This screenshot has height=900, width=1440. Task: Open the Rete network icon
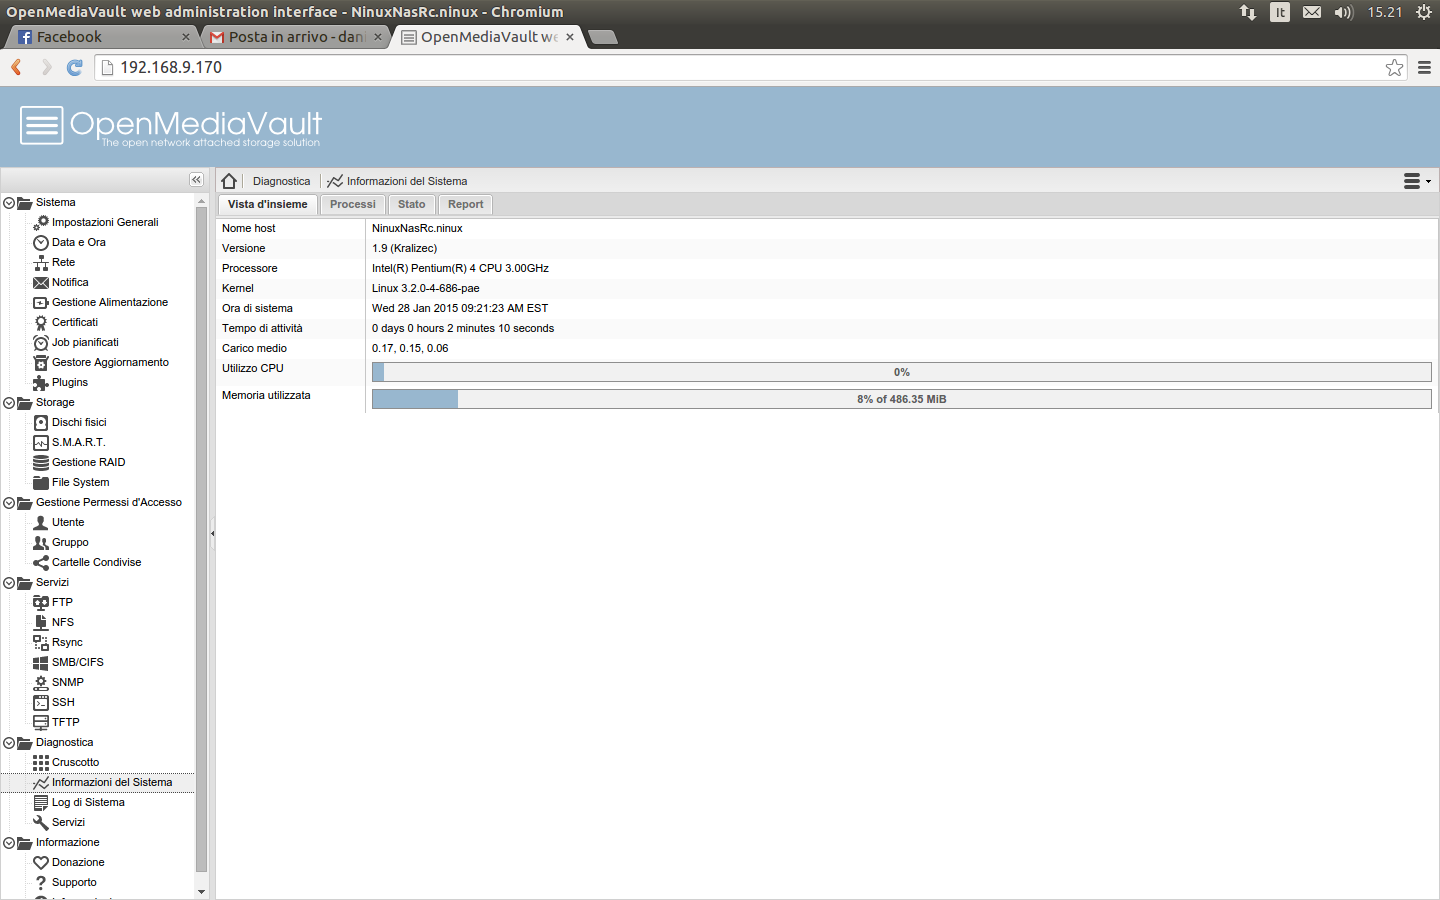41,262
